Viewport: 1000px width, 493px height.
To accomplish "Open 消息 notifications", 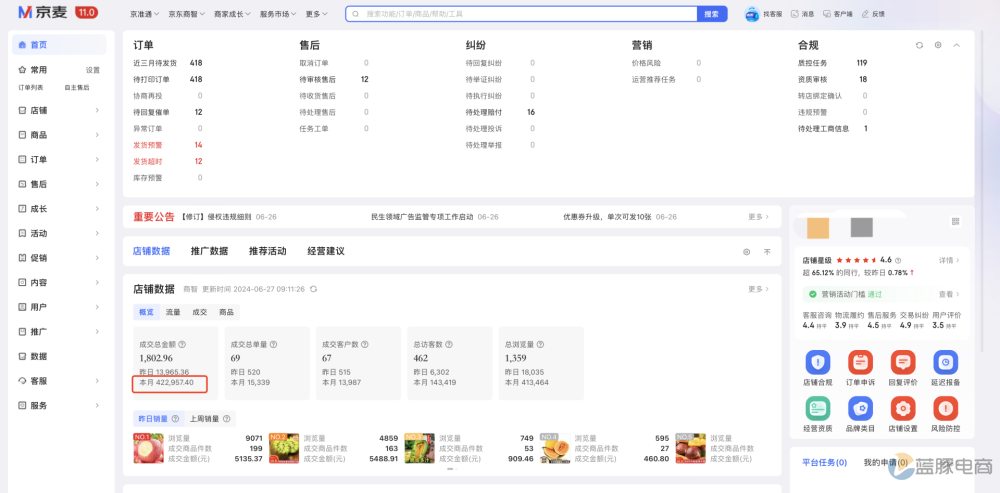I will tap(803, 14).
